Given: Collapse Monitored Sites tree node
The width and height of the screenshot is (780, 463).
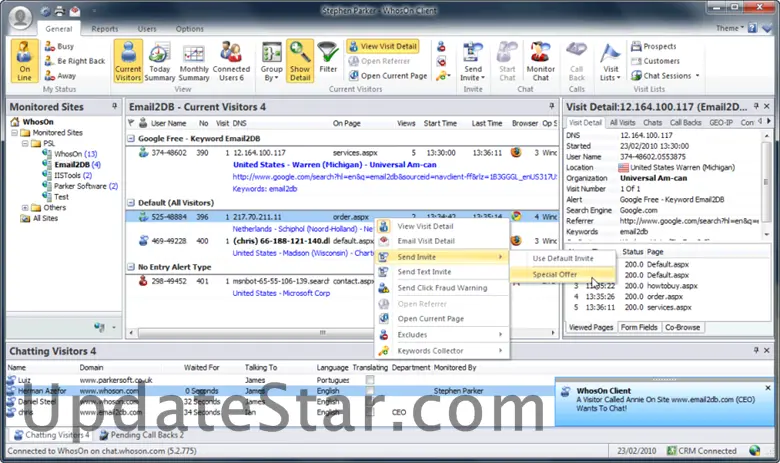Looking at the screenshot, I should (14, 133).
